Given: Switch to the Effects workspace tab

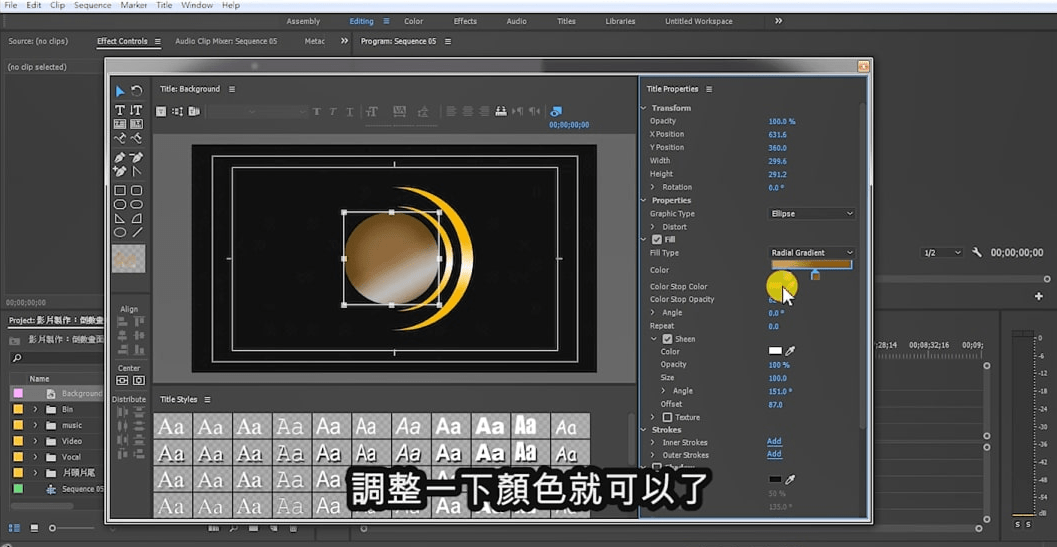Looking at the screenshot, I should click(465, 22).
